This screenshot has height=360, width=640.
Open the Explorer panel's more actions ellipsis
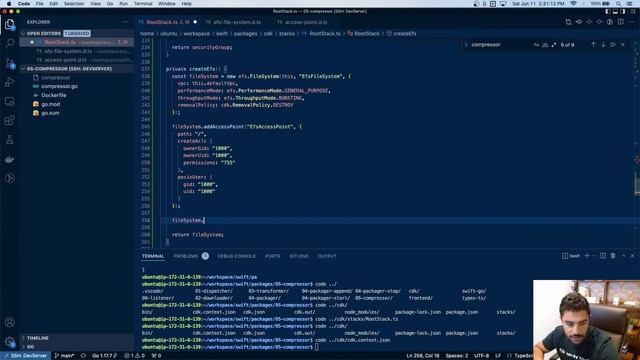coord(124,22)
